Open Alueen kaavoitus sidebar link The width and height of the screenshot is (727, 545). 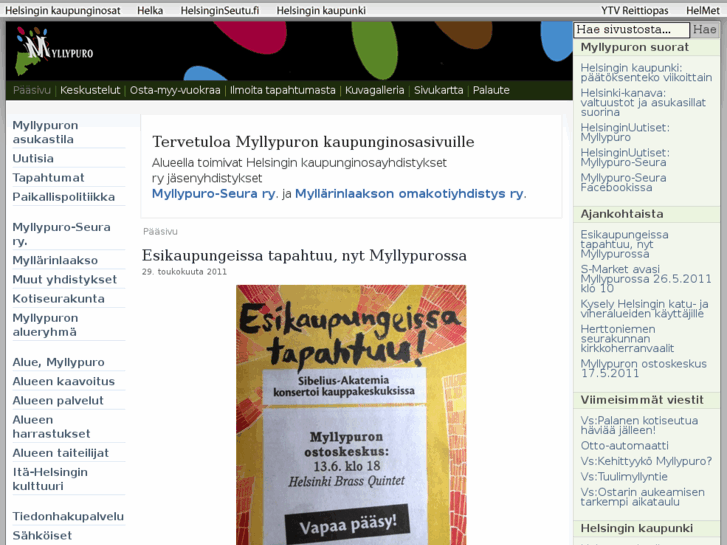click(64, 381)
